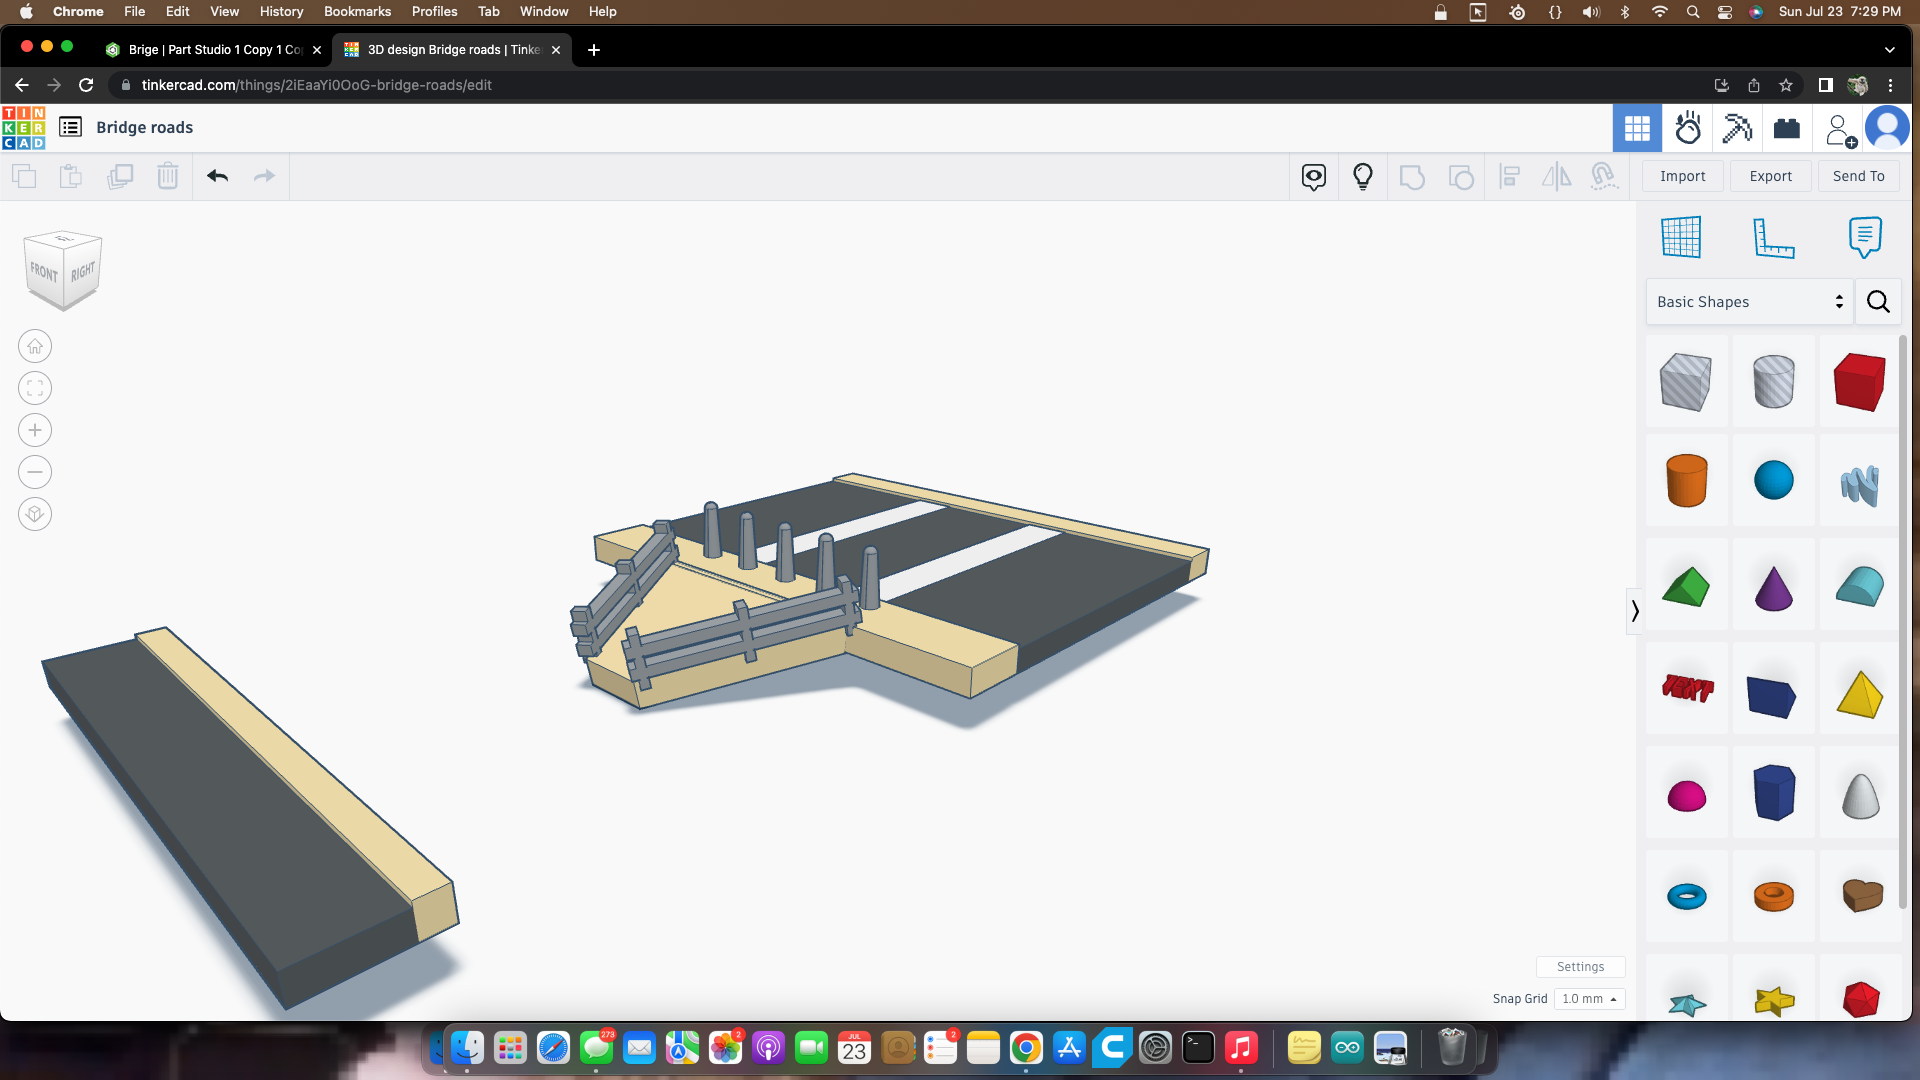Select the red Box shape
The width and height of the screenshot is (1920, 1080).
(x=1859, y=382)
